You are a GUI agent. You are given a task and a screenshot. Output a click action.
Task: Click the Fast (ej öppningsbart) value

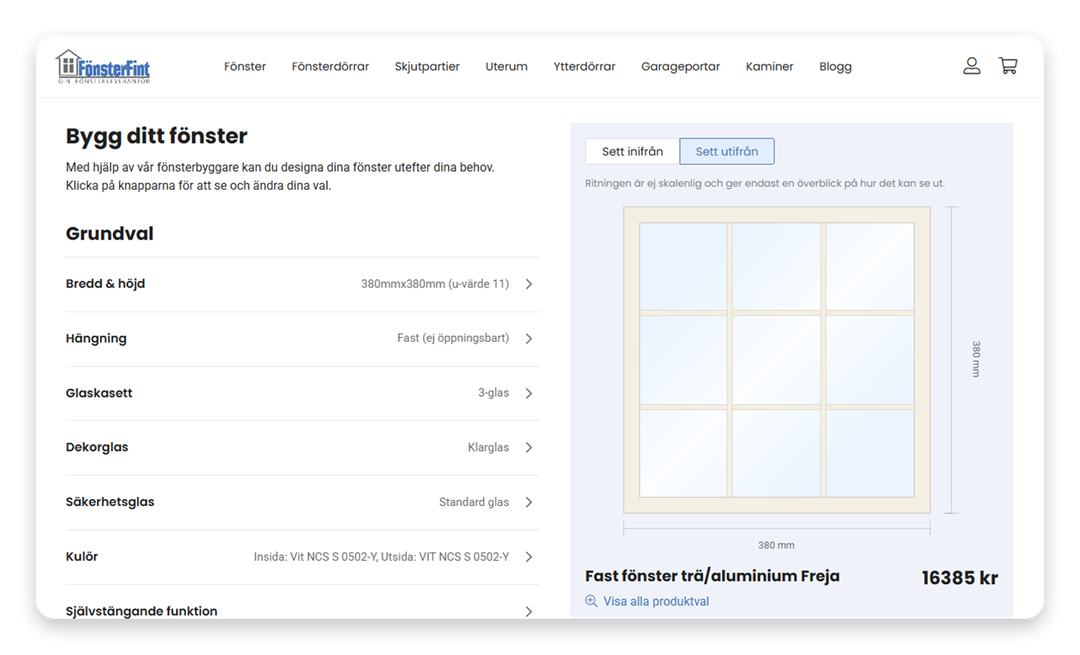[453, 338]
